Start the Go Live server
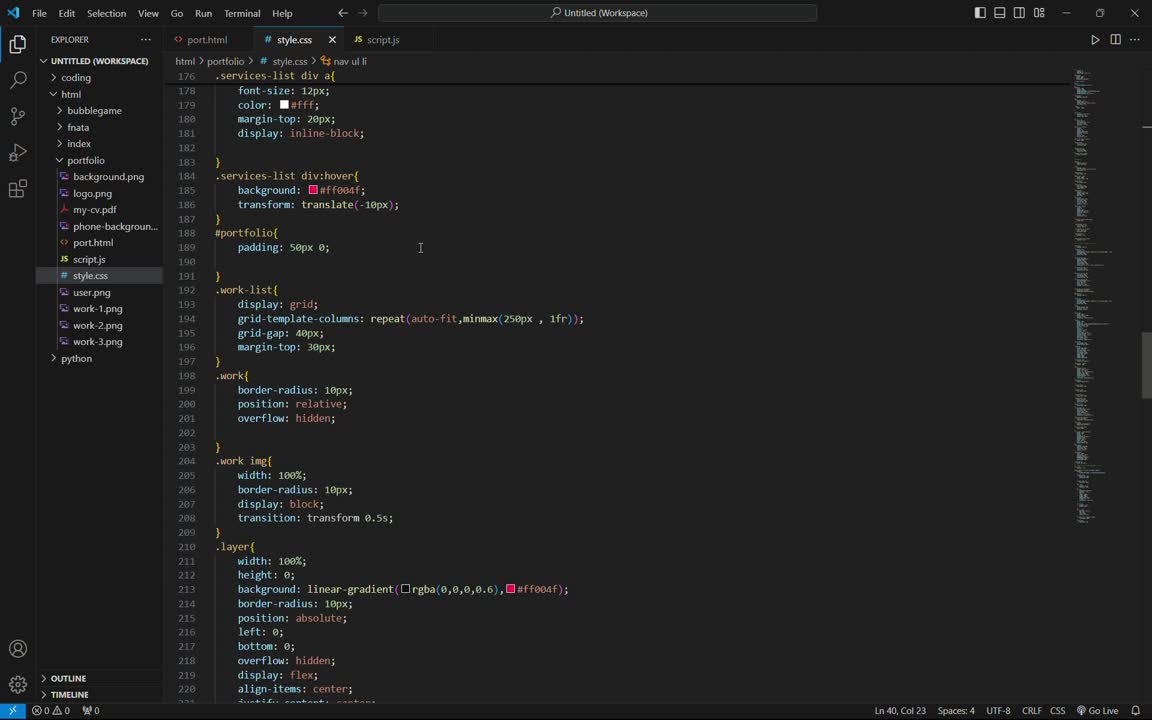 pyautogui.click(x=1097, y=710)
